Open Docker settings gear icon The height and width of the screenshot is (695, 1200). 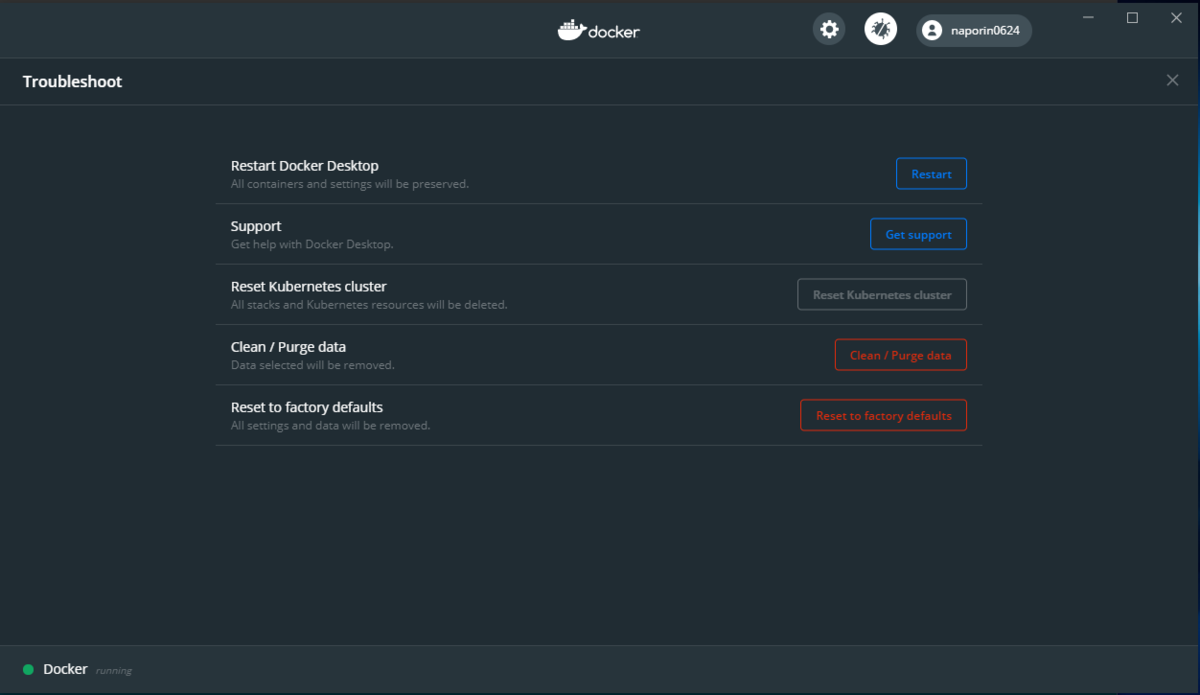pos(829,30)
